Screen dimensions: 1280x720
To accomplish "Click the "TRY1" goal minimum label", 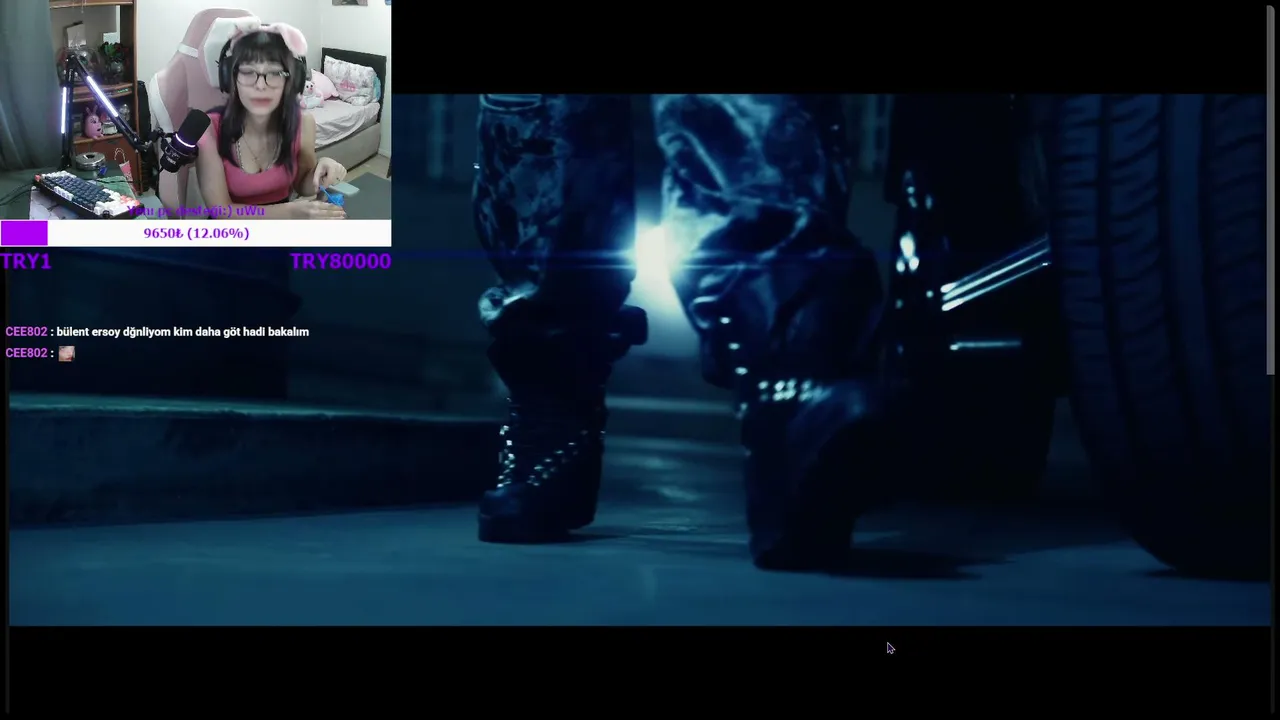I will pos(25,261).
